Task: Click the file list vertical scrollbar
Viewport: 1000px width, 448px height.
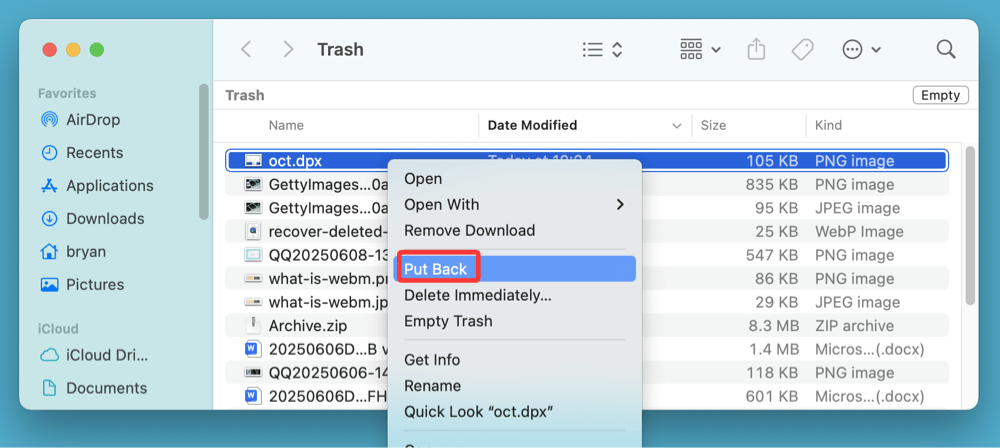Action: click(x=970, y=225)
